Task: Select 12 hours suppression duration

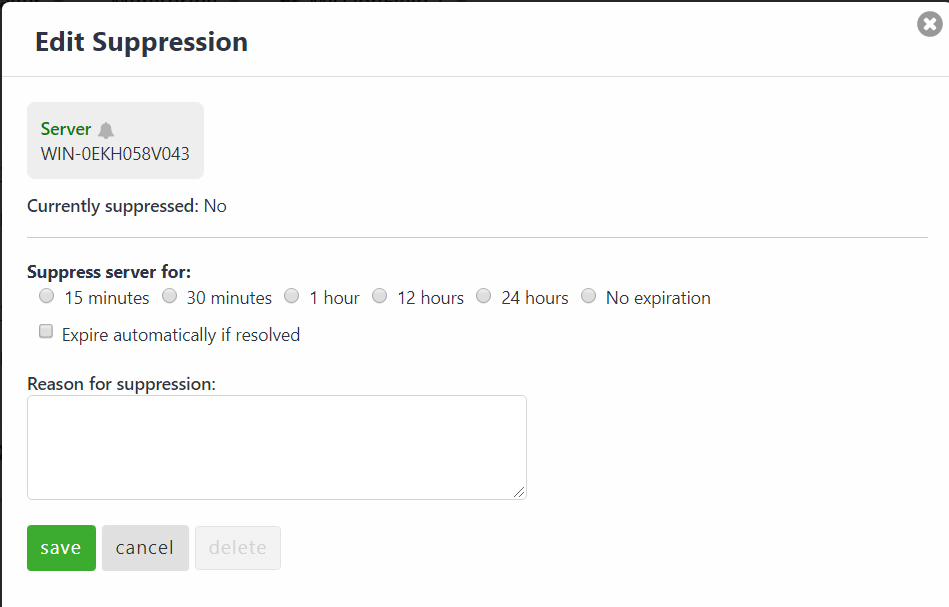Action: 379,296
